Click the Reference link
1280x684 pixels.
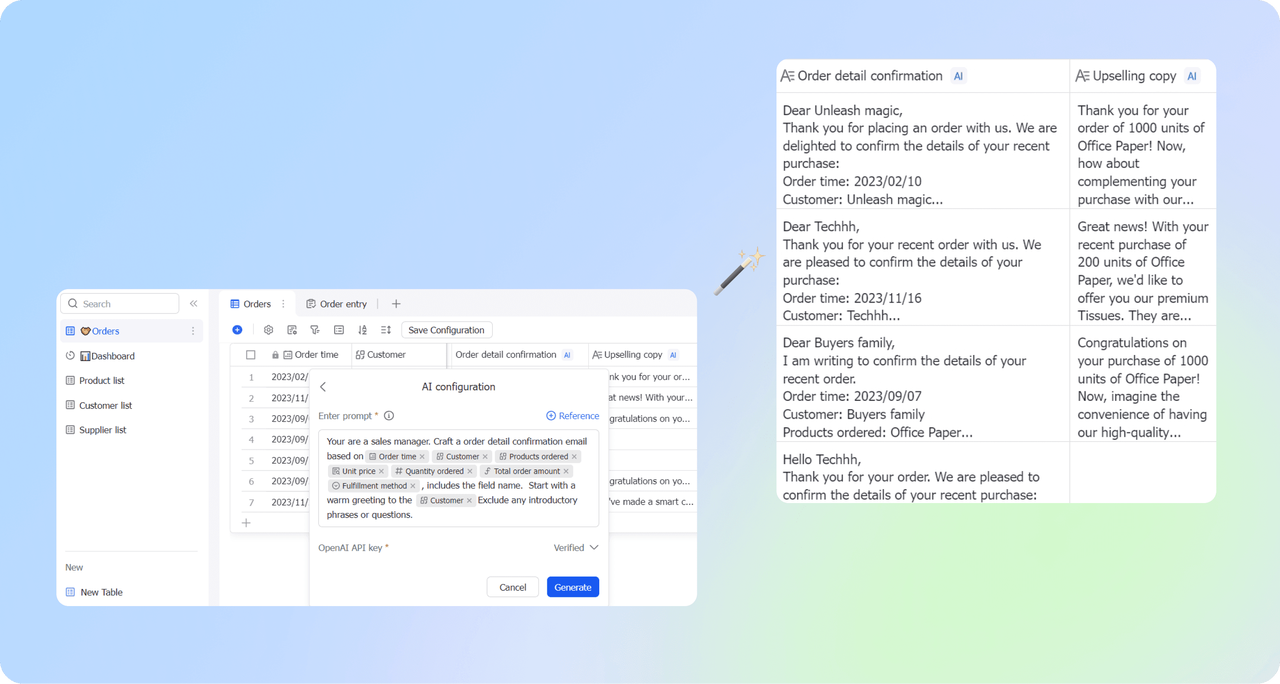572,416
